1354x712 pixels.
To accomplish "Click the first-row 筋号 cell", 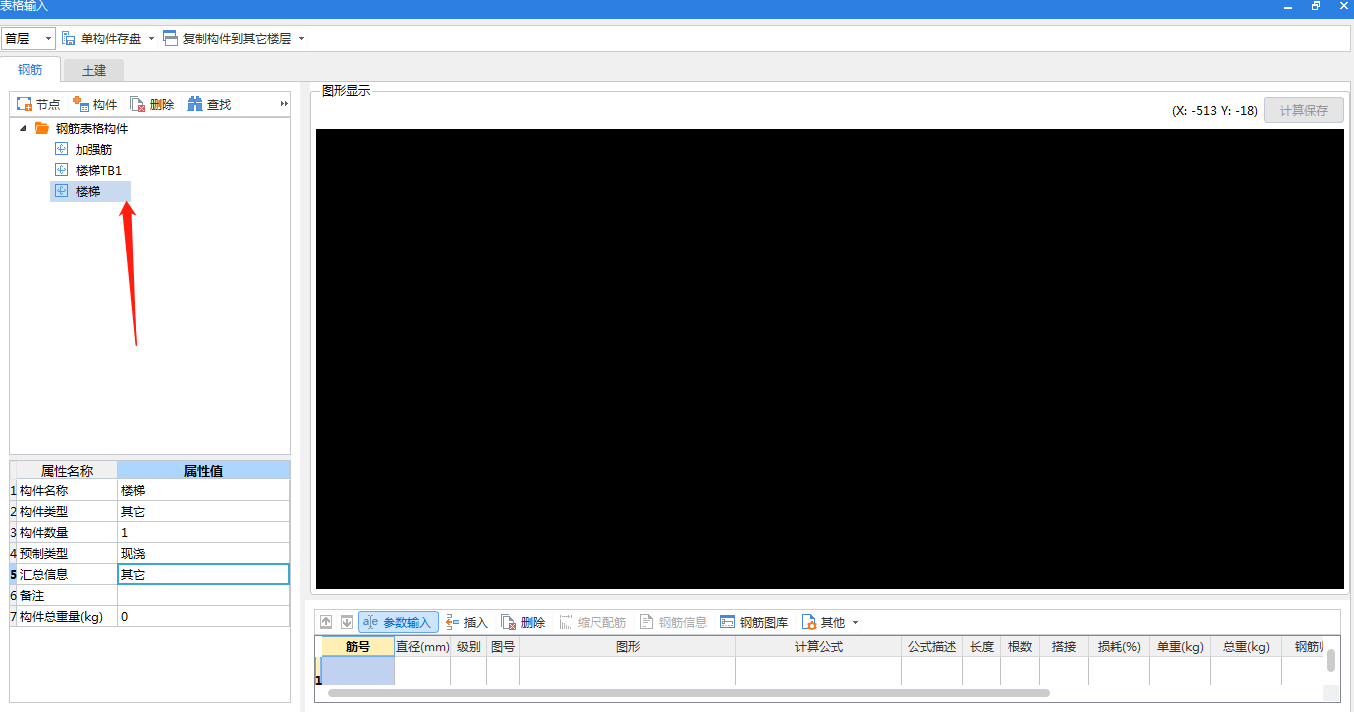I will pos(358,671).
